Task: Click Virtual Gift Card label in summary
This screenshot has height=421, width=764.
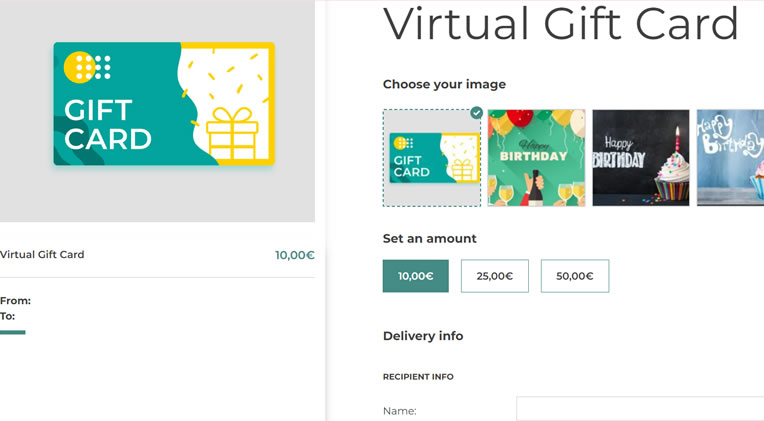Action: tap(42, 255)
